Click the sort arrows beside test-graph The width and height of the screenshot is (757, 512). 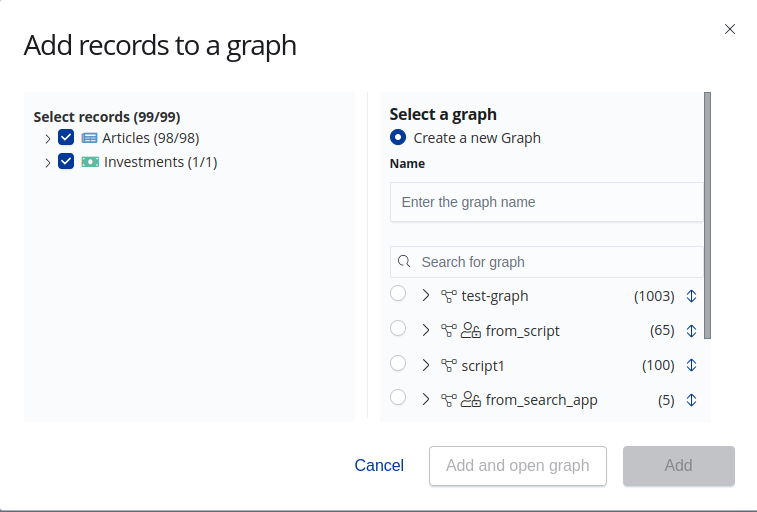click(691, 296)
